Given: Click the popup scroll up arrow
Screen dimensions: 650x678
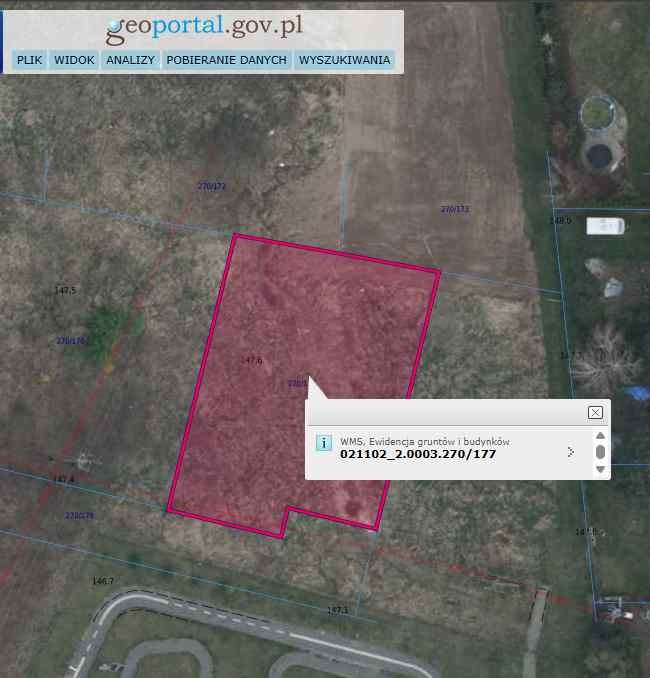Looking at the screenshot, I should (x=600, y=435).
